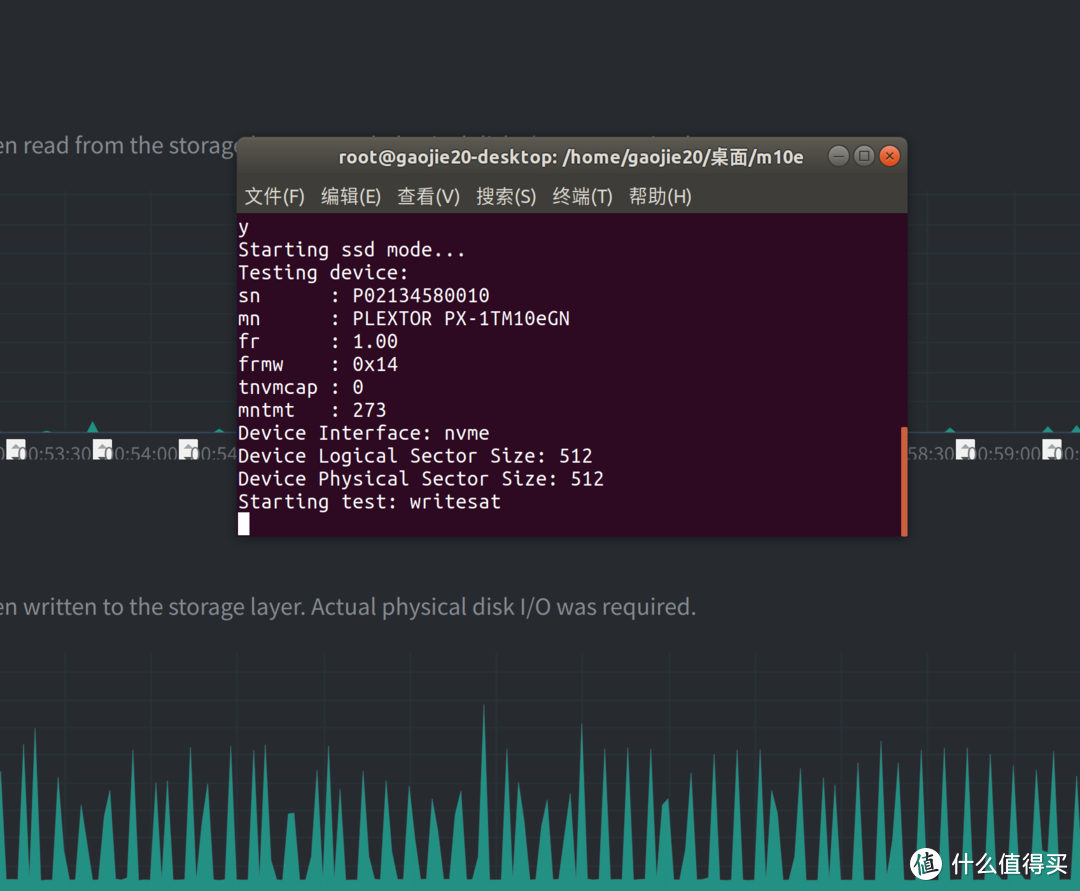
Task: Click the frmw value 0x14
Action: point(375,364)
